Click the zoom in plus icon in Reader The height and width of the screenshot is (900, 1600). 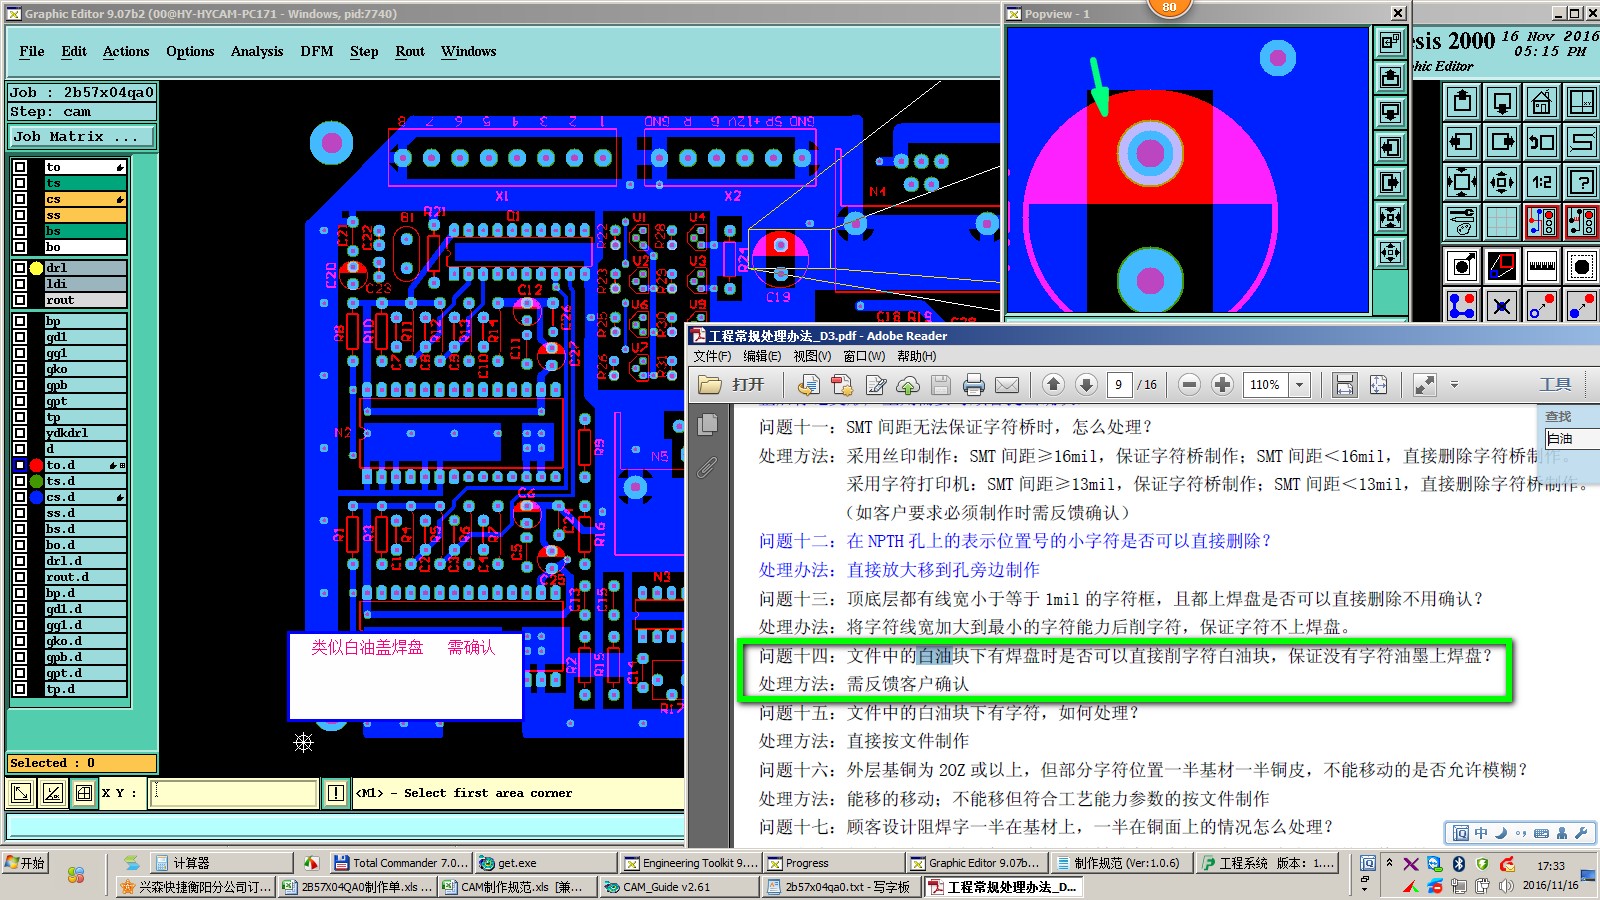coord(1222,384)
